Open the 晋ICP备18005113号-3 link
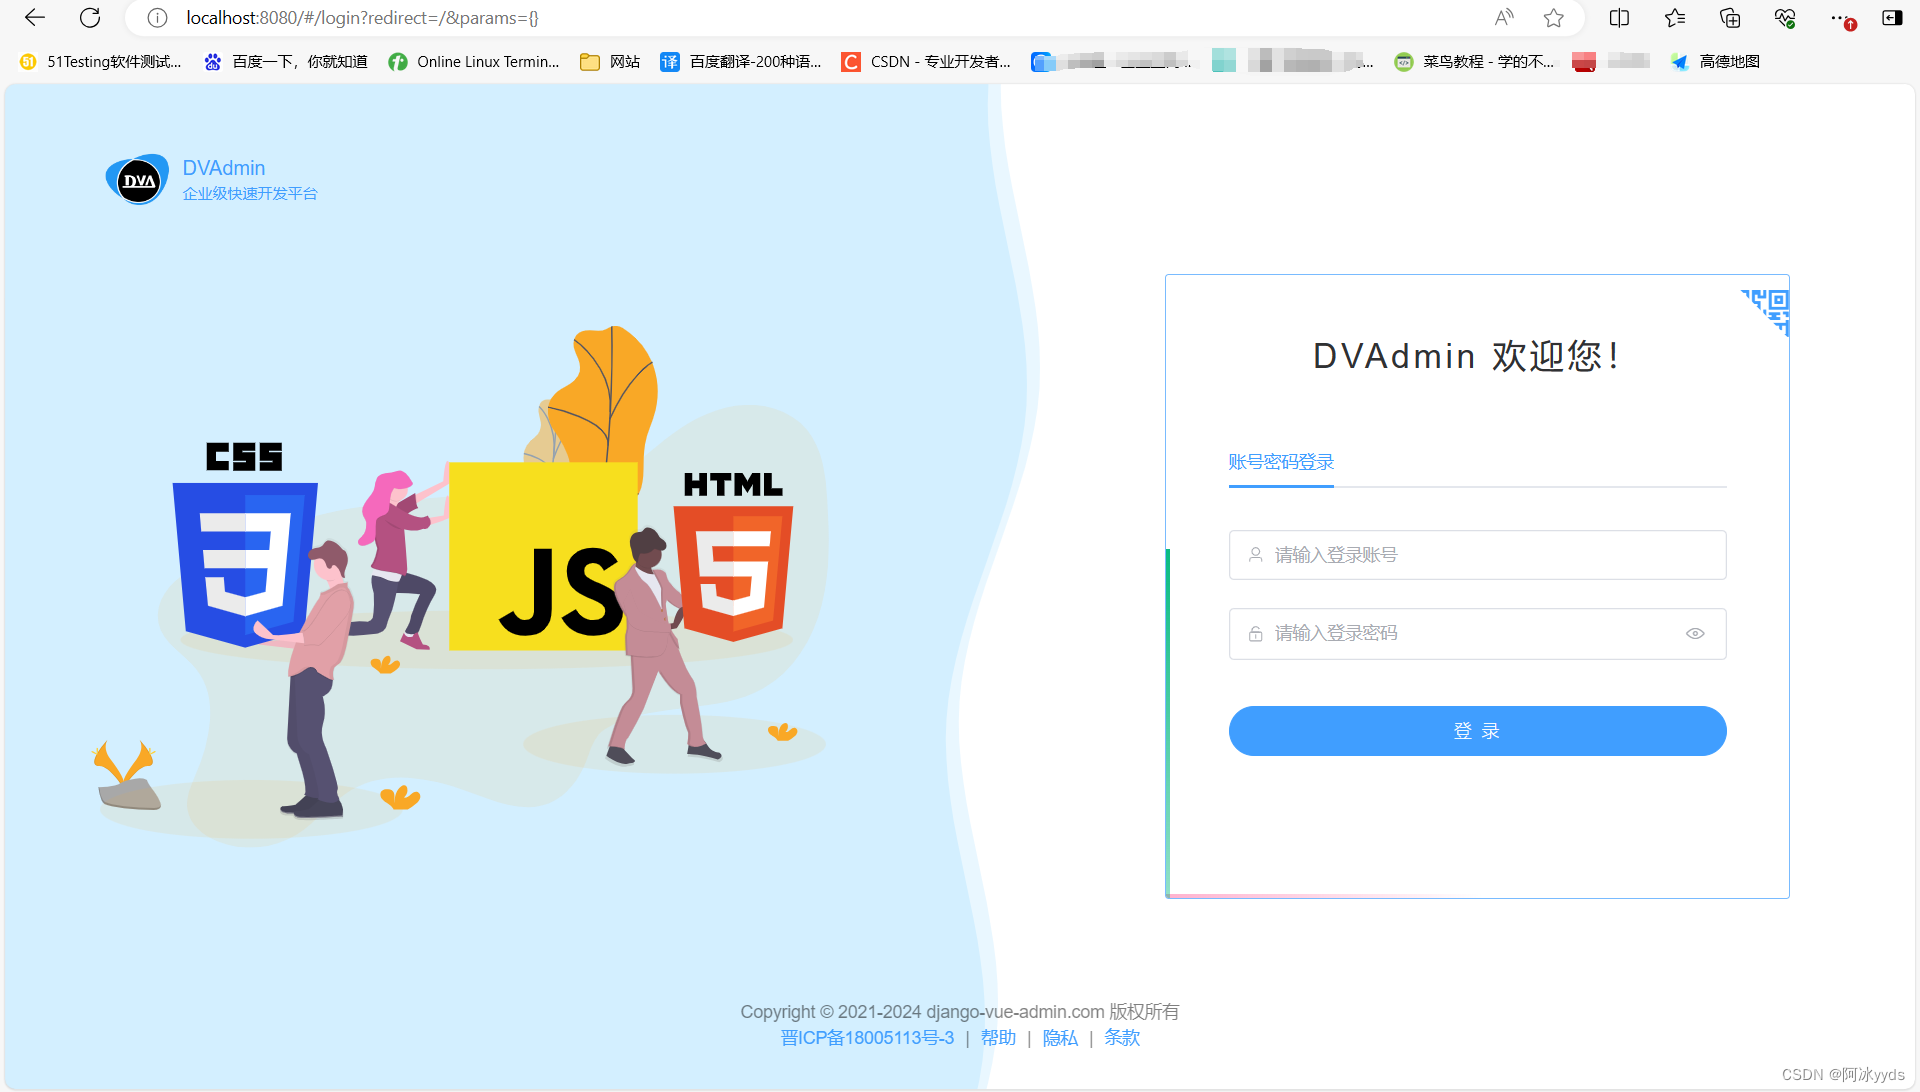The height and width of the screenshot is (1092, 1920). (x=867, y=1038)
